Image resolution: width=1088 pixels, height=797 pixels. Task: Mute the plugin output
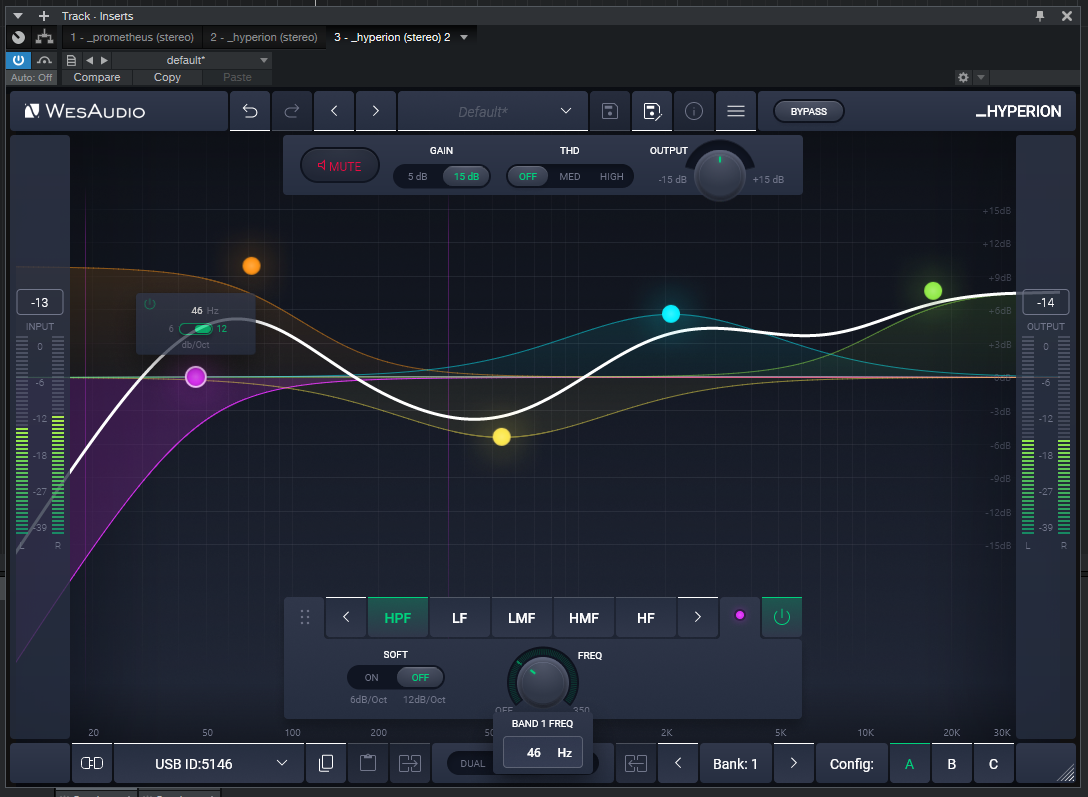(340, 165)
